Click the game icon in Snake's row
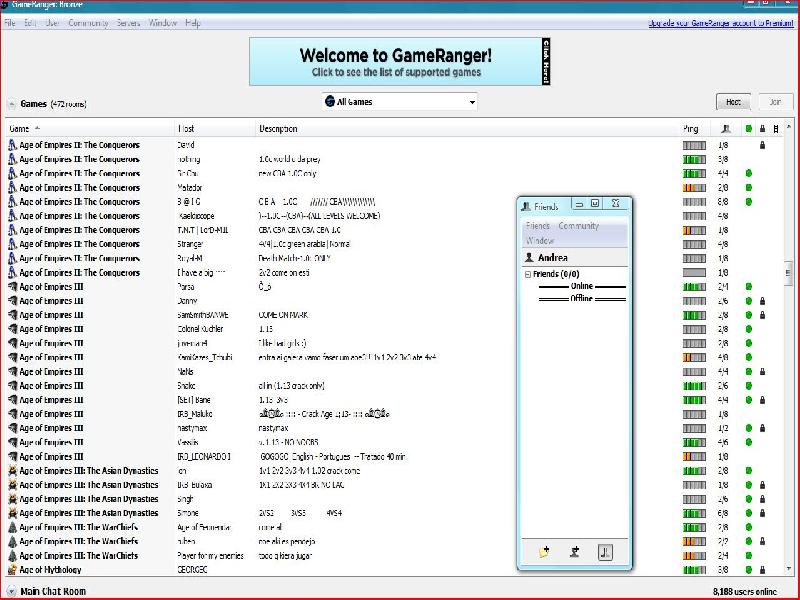This screenshot has width=800, height=600. tap(12, 386)
